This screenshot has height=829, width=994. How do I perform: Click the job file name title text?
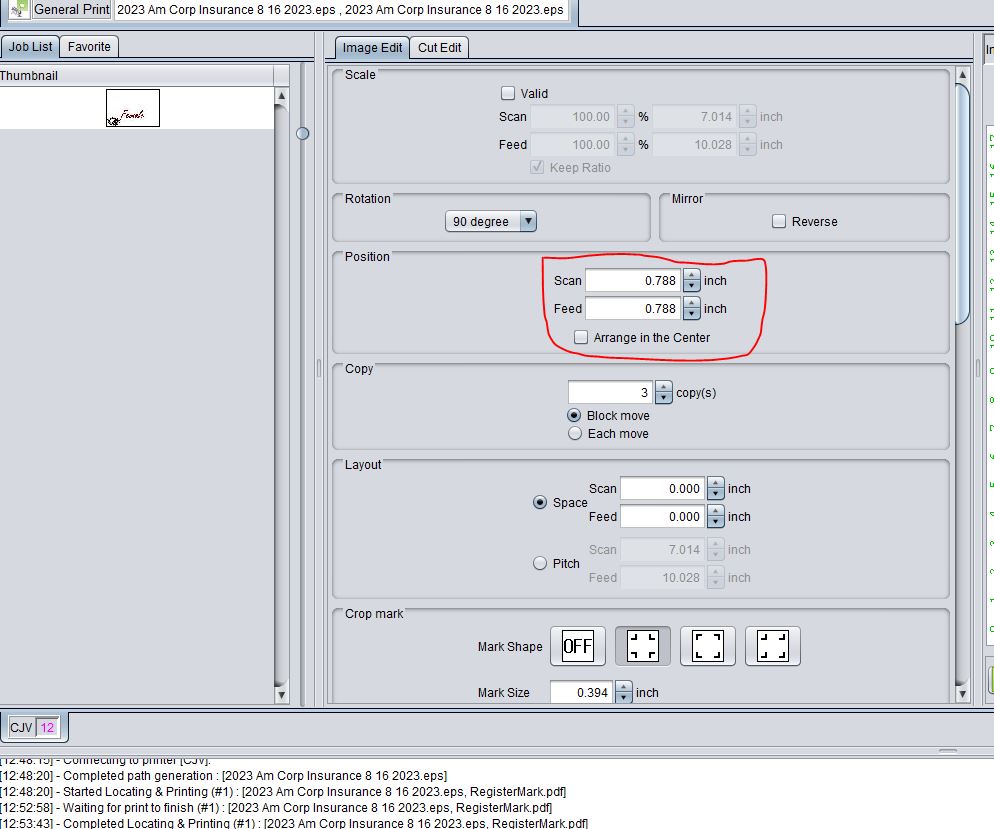tap(340, 10)
